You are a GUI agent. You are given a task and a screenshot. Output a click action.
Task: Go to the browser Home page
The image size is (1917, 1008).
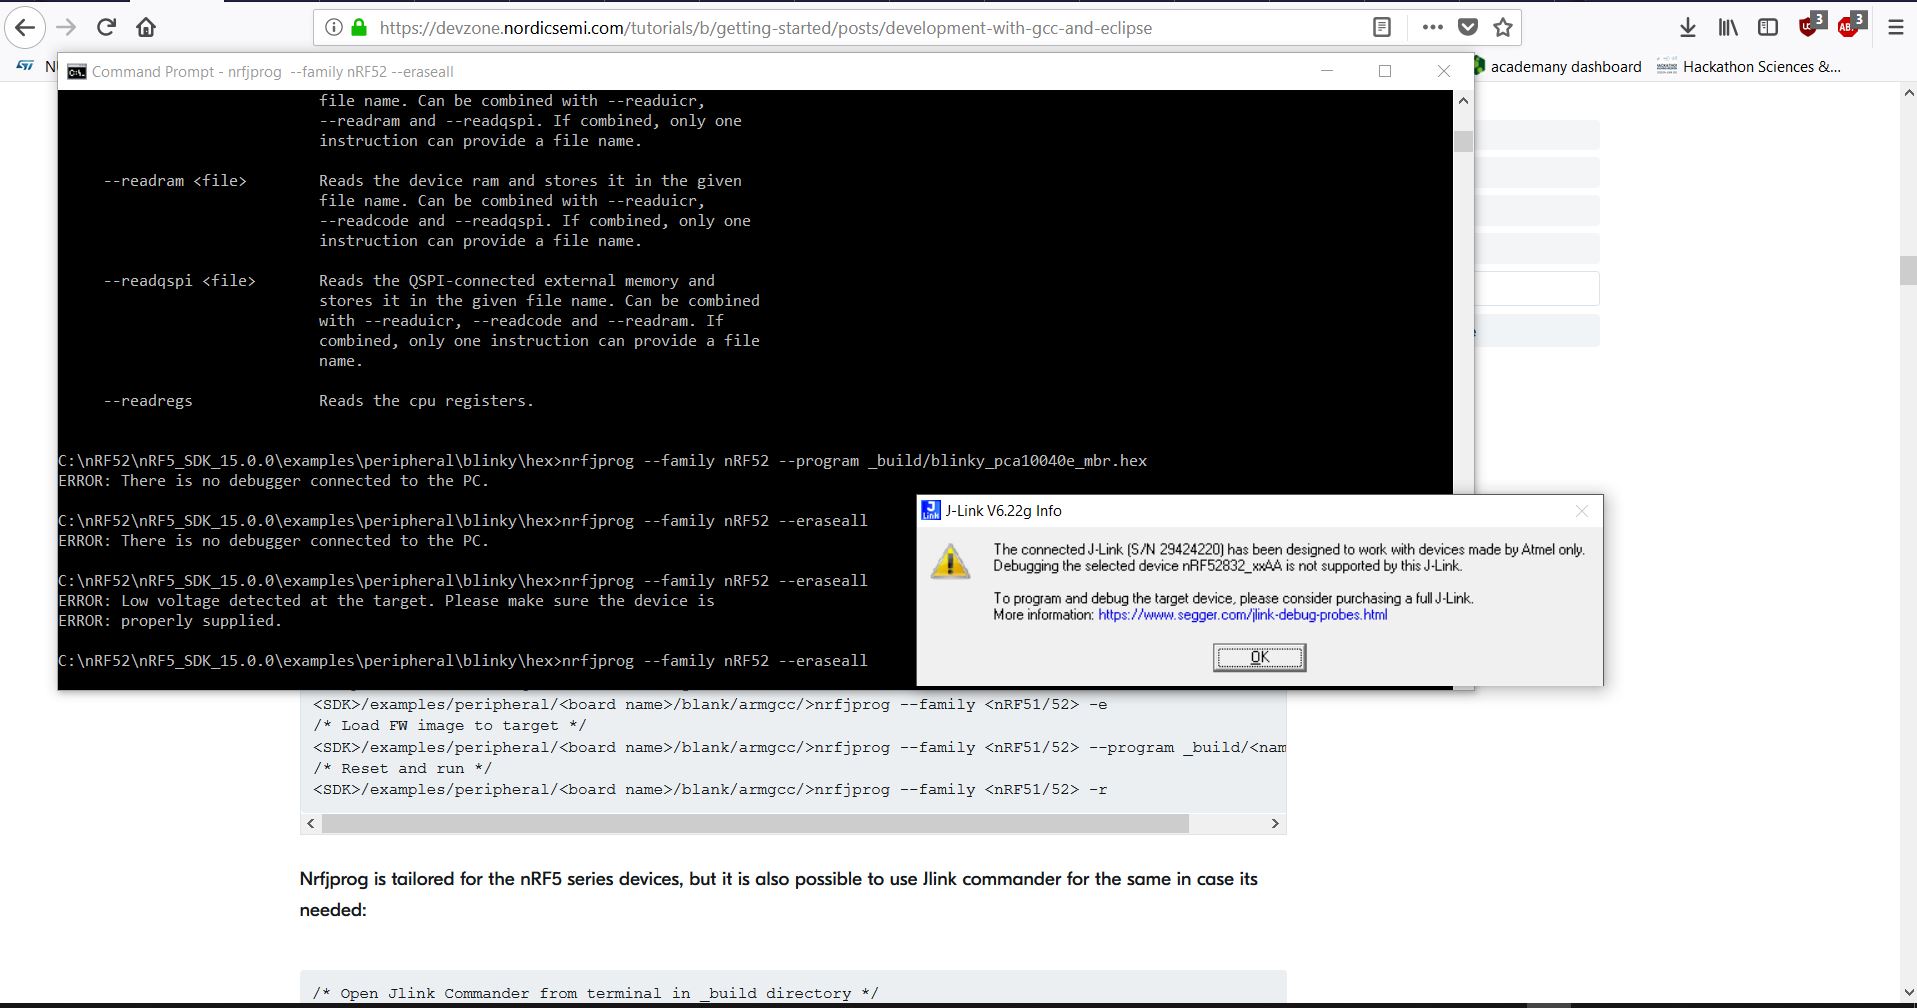(146, 28)
